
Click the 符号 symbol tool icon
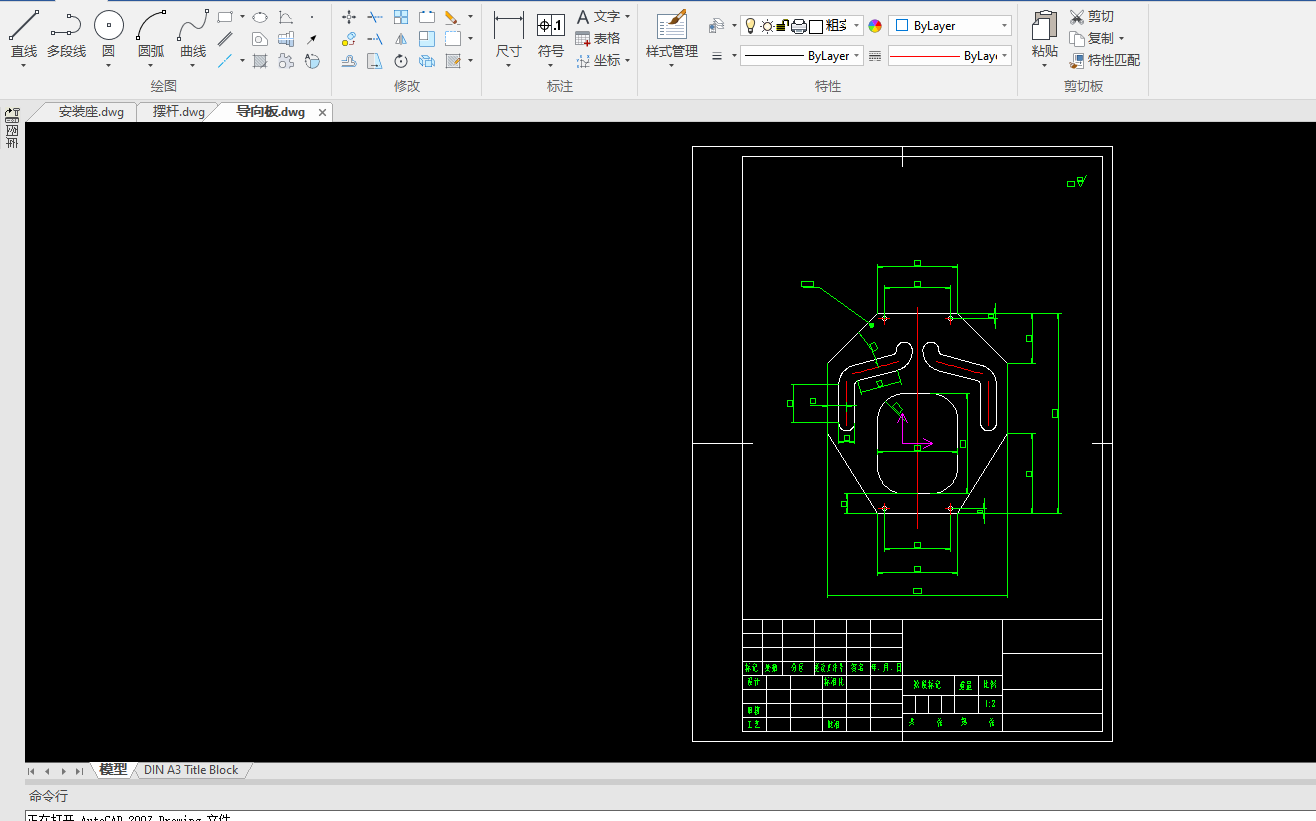pyautogui.click(x=551, y=26)
